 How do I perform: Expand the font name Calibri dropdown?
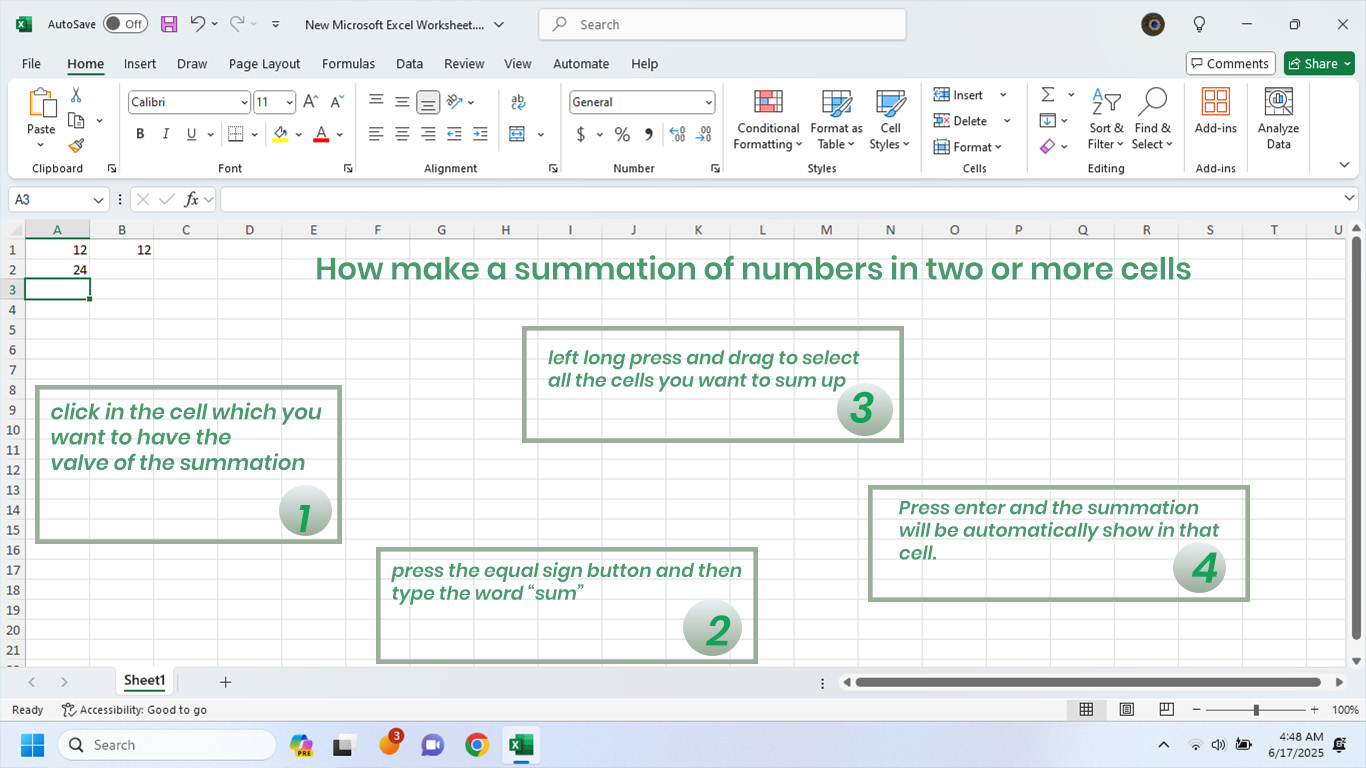(244, 102)
